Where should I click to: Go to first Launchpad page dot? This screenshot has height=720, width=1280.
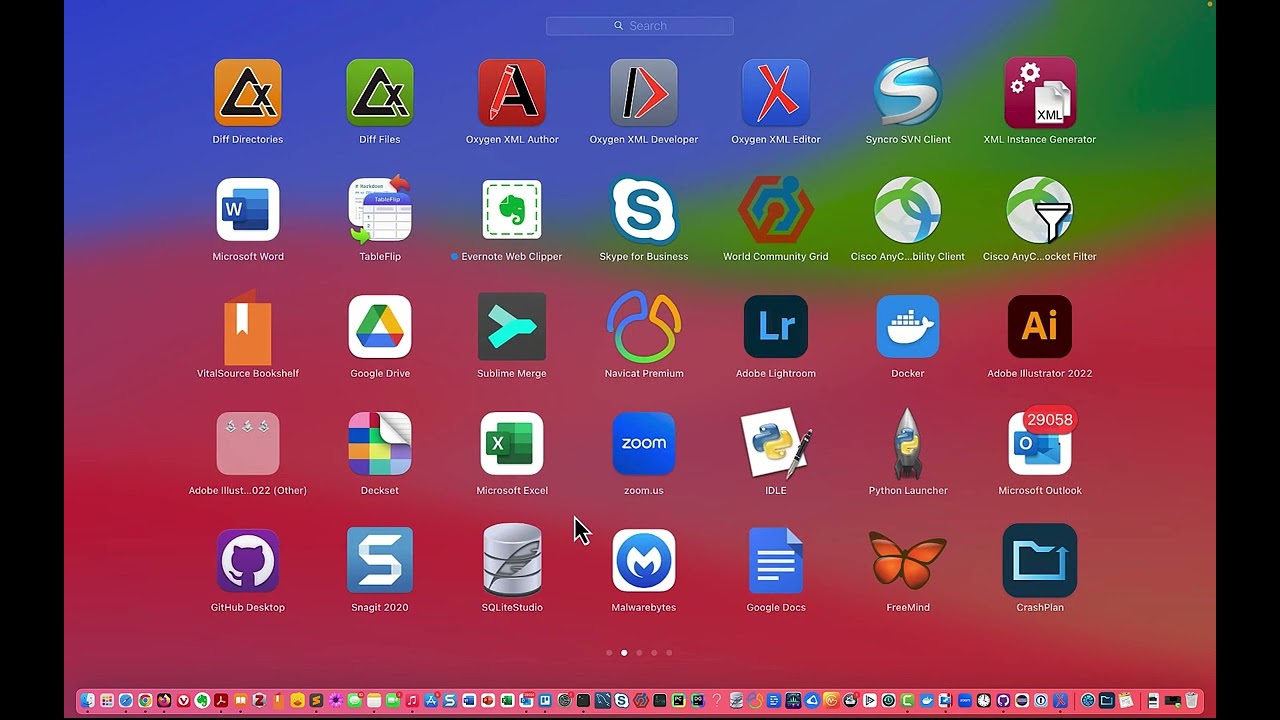[x=609, y=653]
